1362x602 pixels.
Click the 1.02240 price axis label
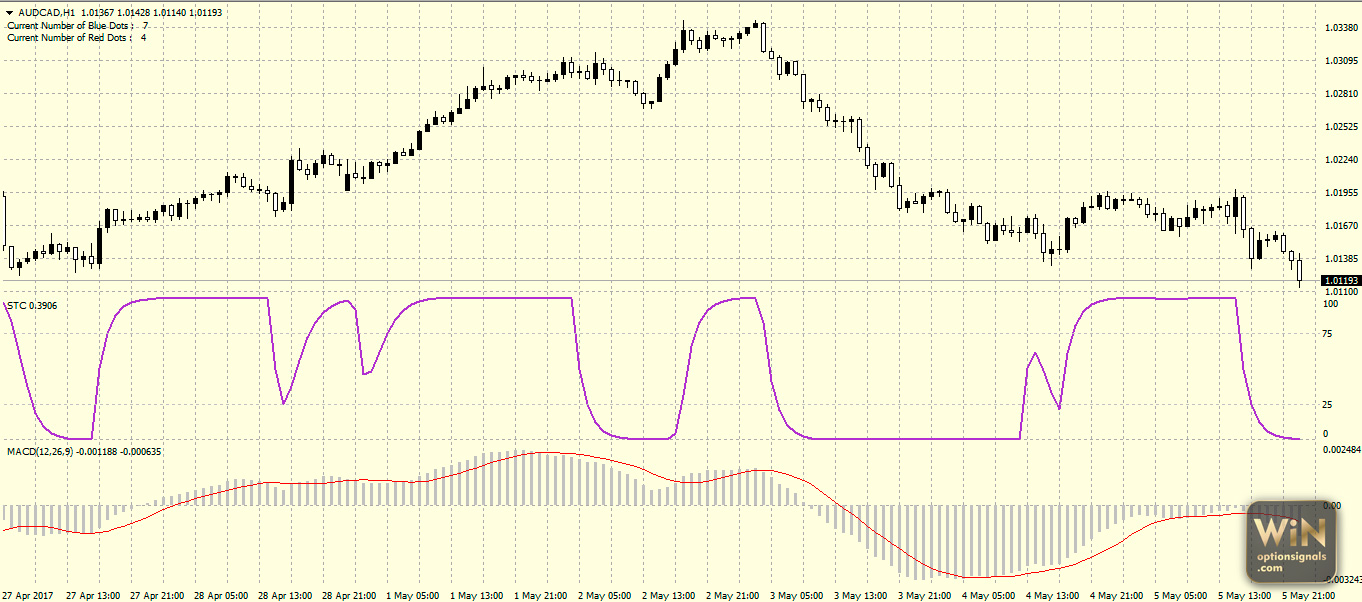[x=1339, y=160]
